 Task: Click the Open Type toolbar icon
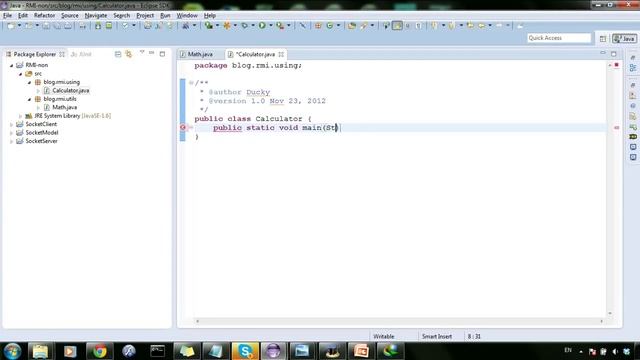point(352,26)
